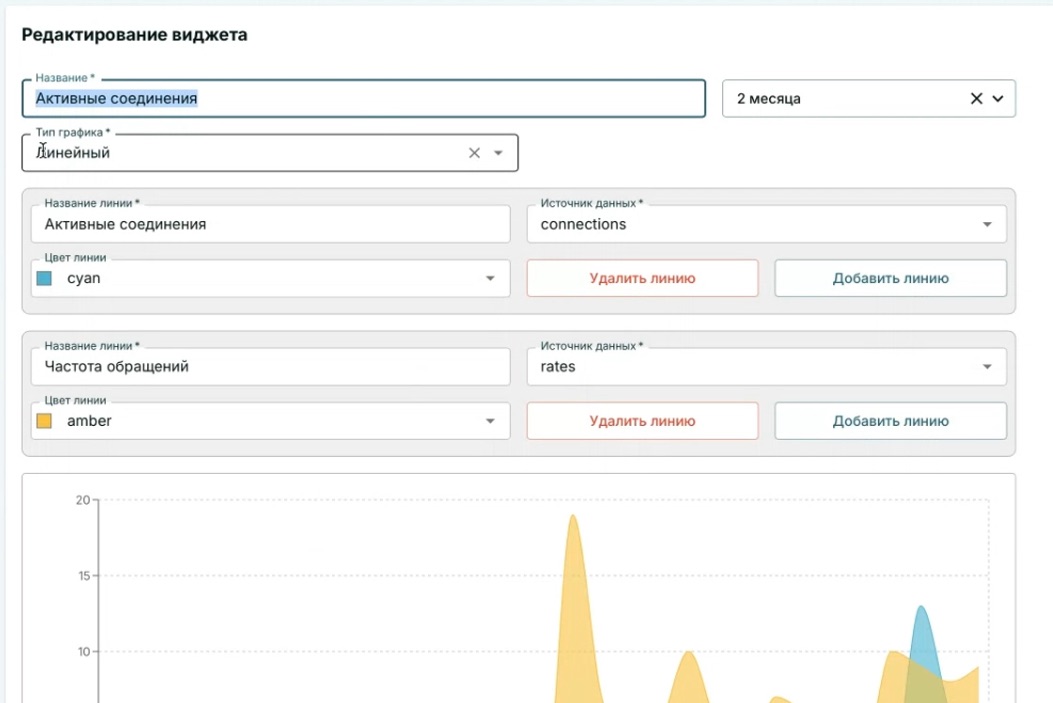Viewport: 1053px width, 703px height.
Task: Delete the 'Частота обращений' line
Action: click(x=643, y=421)
